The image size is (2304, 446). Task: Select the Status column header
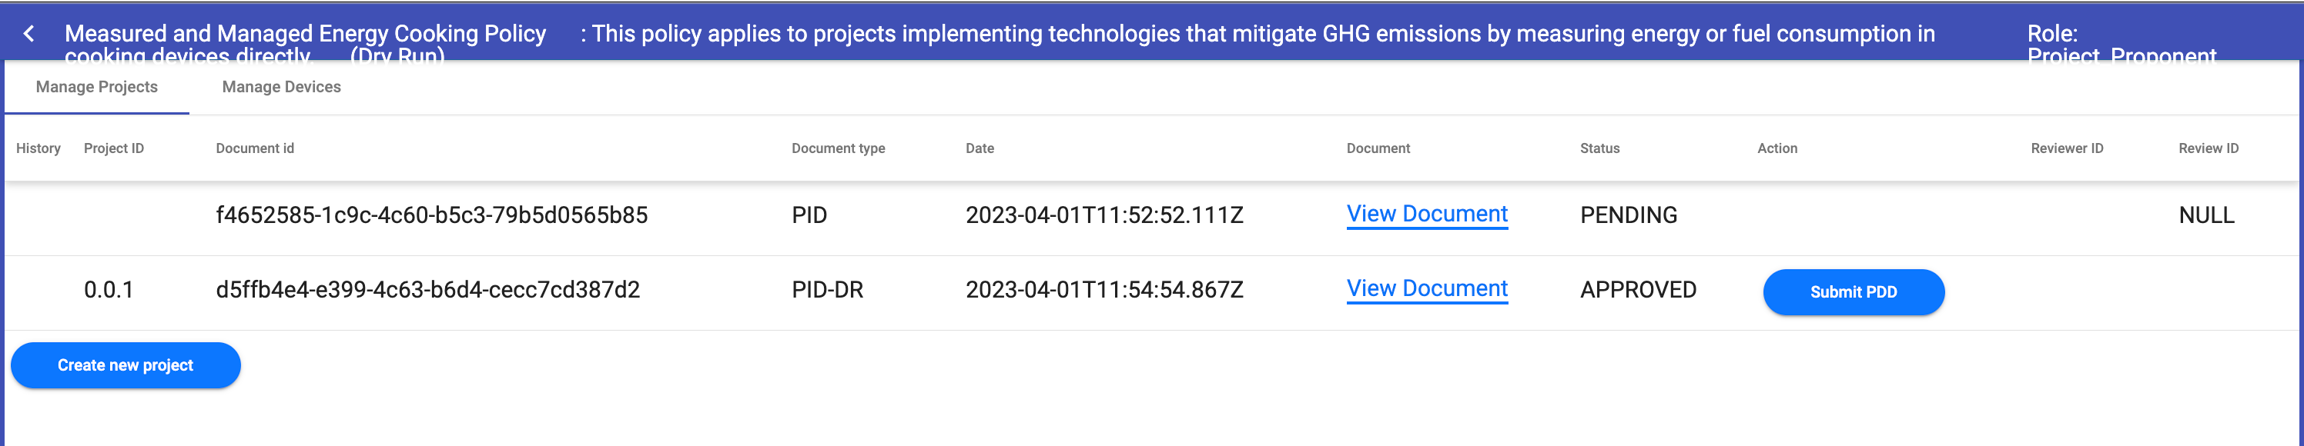(1599, 148)
